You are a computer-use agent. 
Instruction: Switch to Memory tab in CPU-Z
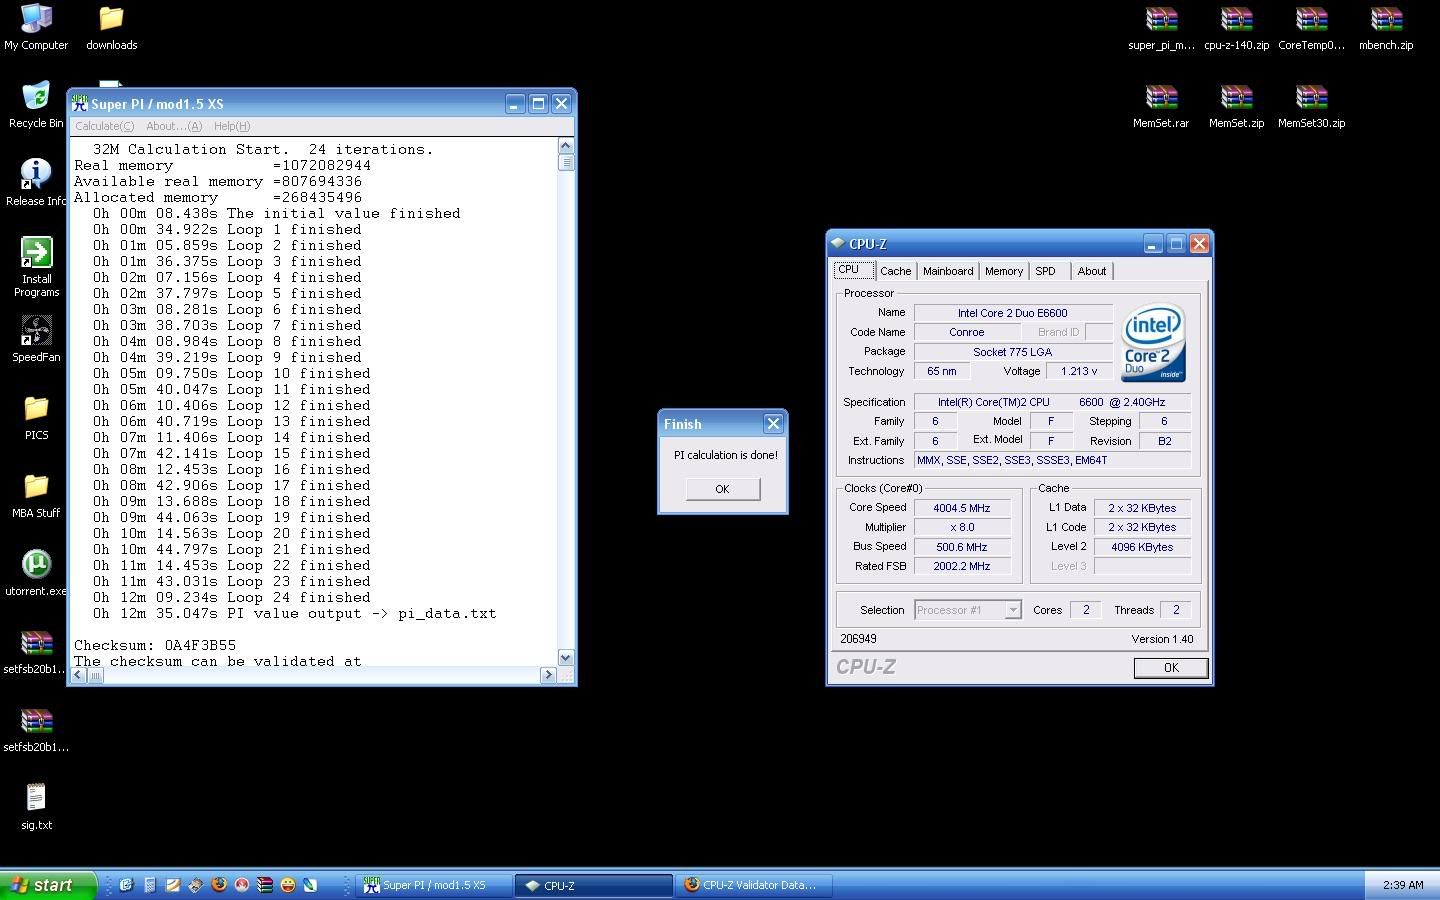click(x=1004, y=271)
